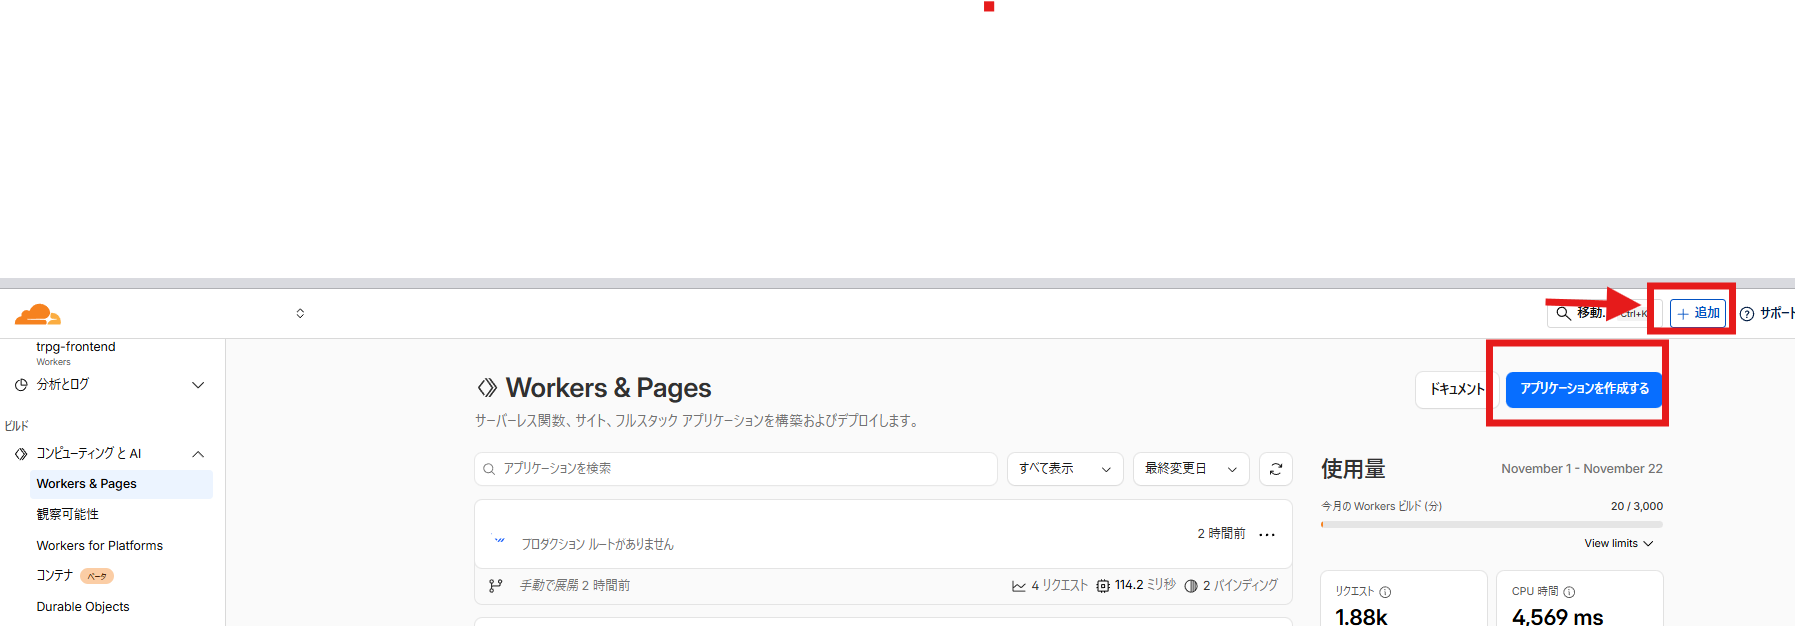This screenshot has height=626, width=1795.
Task: Open the サポート help icon
Action: (1747, 314)
